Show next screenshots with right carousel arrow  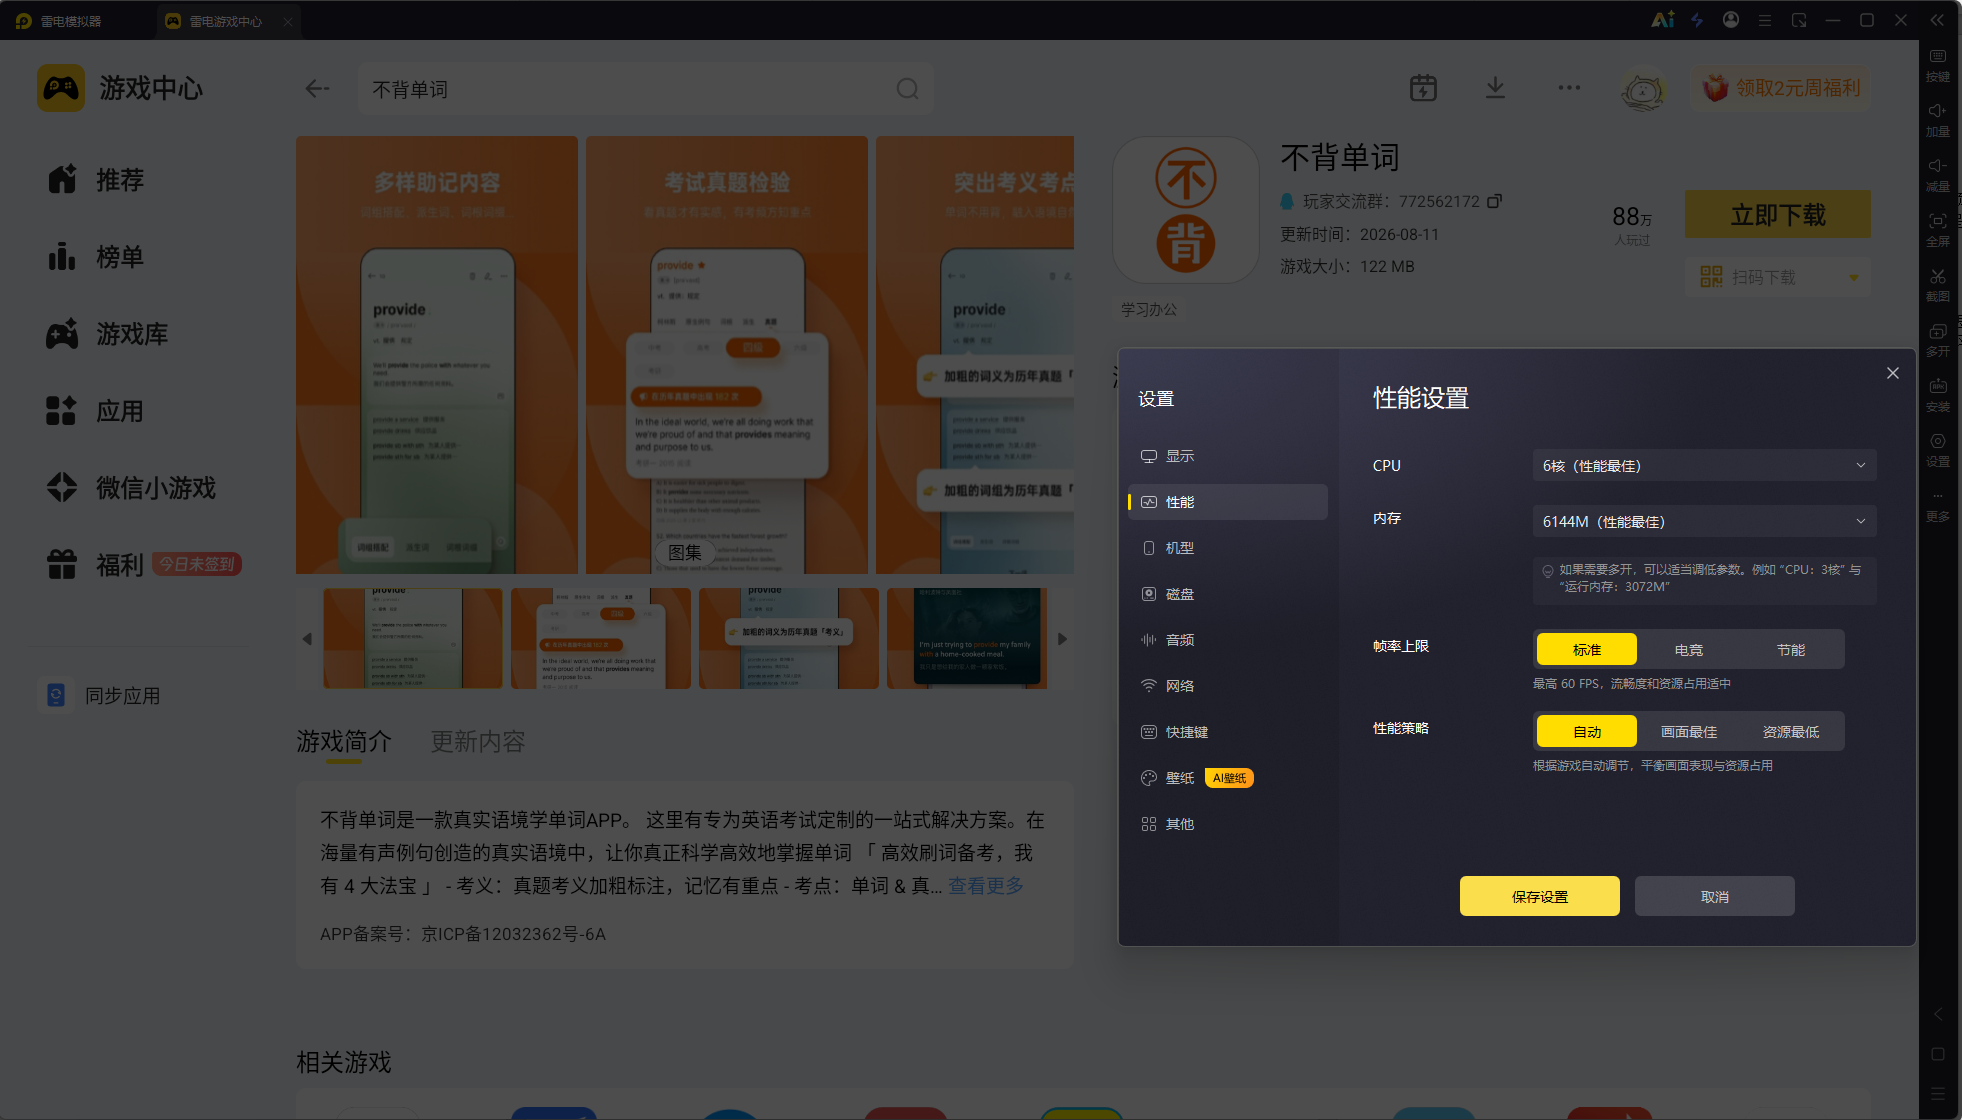(1062, 638)
